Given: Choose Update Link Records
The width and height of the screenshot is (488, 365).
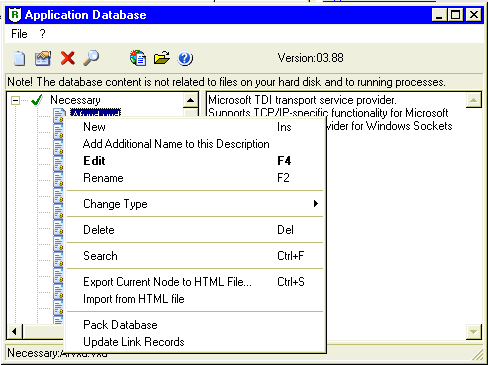Looking at the screenshot, I should [x=196, y=342].
